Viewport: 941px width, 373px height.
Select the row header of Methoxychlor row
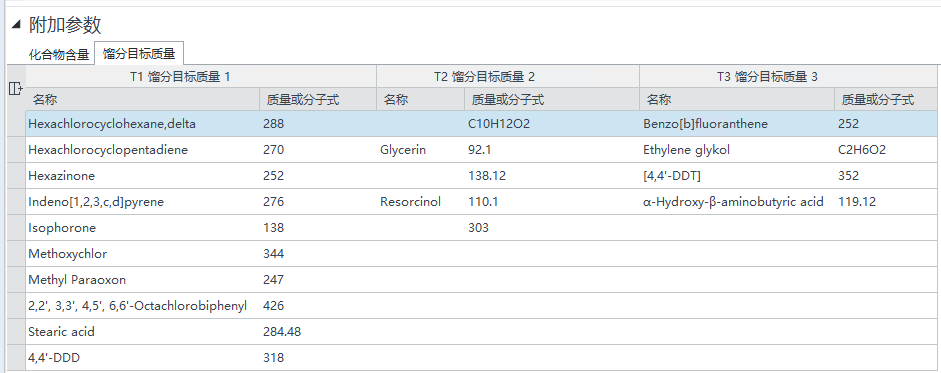(16, 254)
